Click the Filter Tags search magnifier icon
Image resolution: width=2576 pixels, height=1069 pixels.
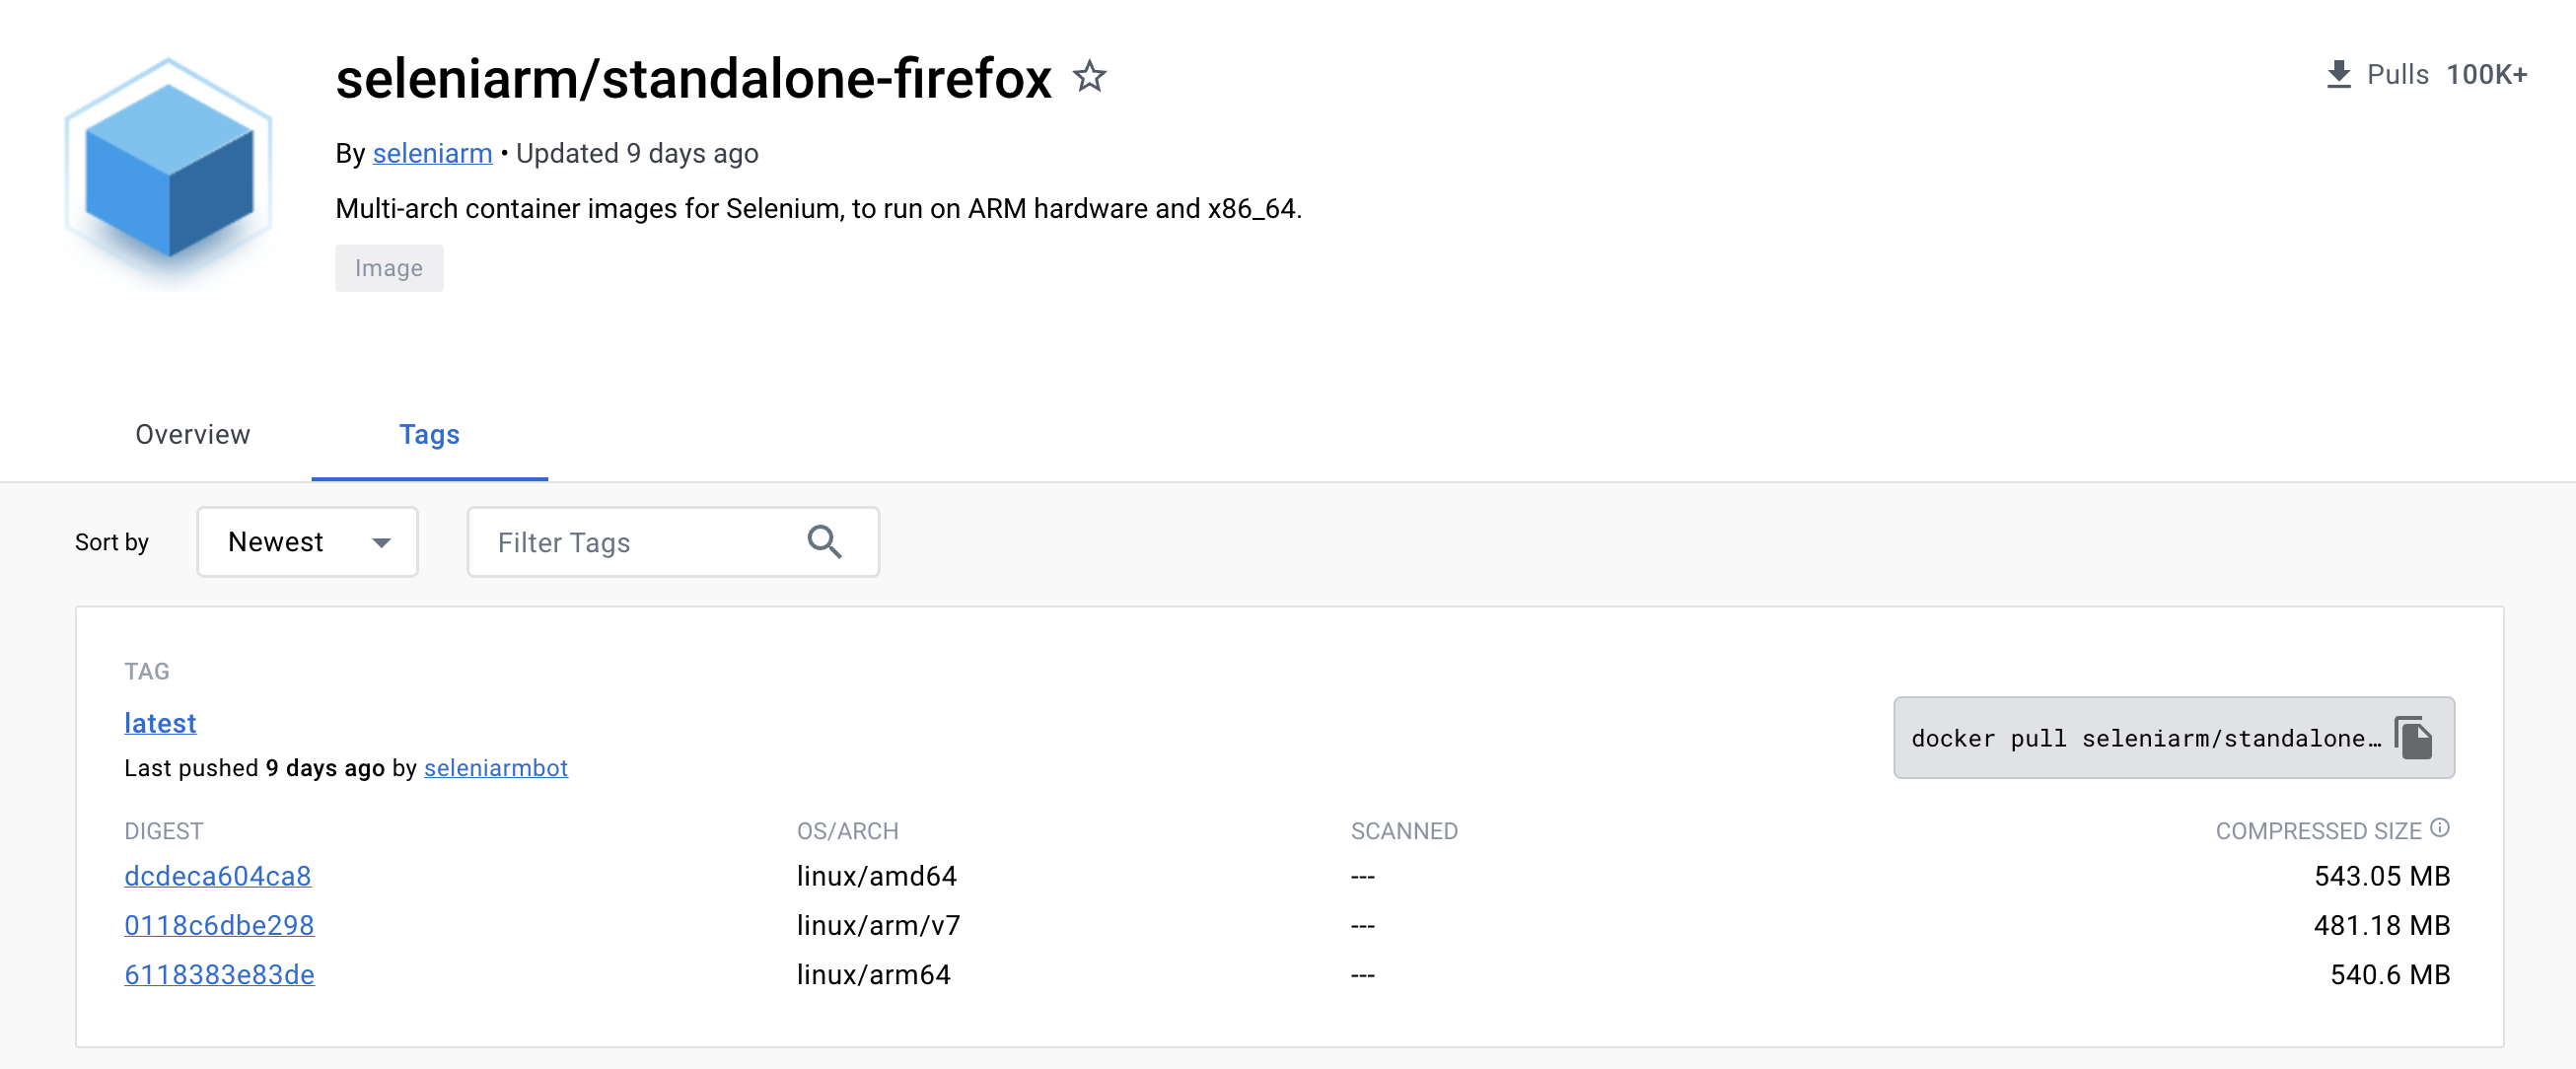pos(824,541)
